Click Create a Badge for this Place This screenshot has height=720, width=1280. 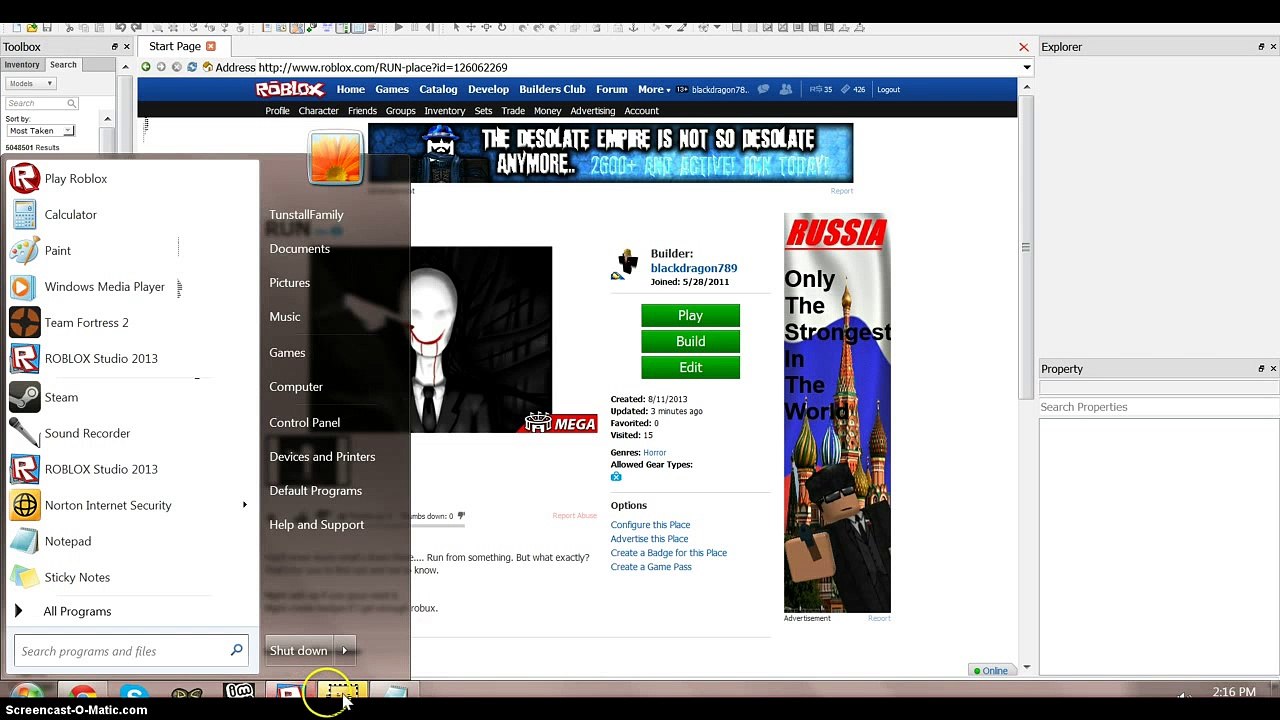click(x=669, y=553)
